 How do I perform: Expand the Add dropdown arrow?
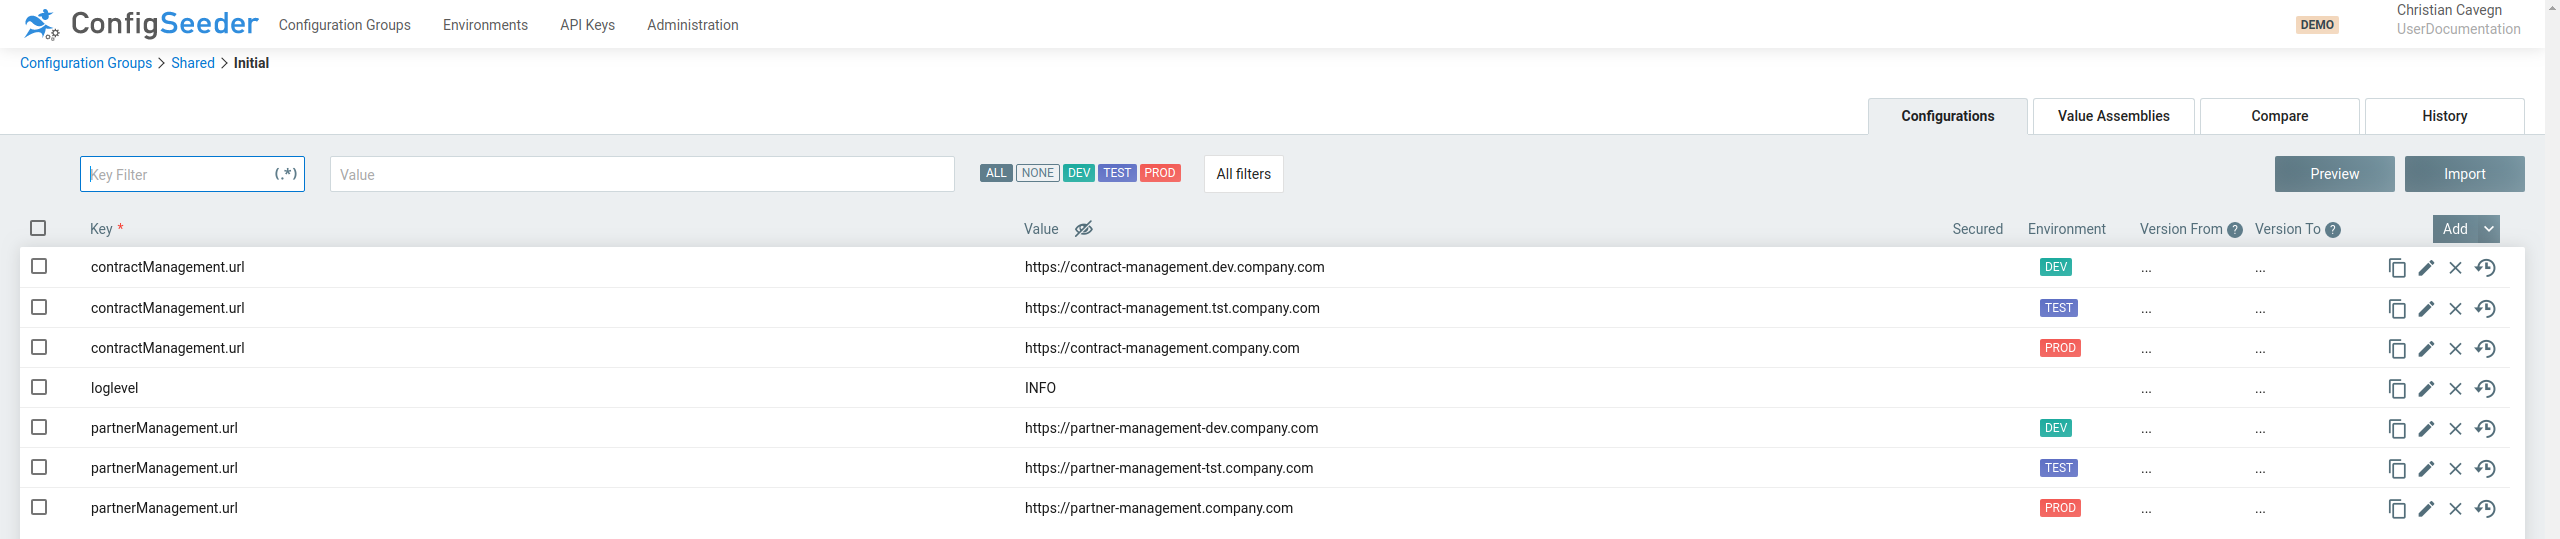[x=2489, y=229]
